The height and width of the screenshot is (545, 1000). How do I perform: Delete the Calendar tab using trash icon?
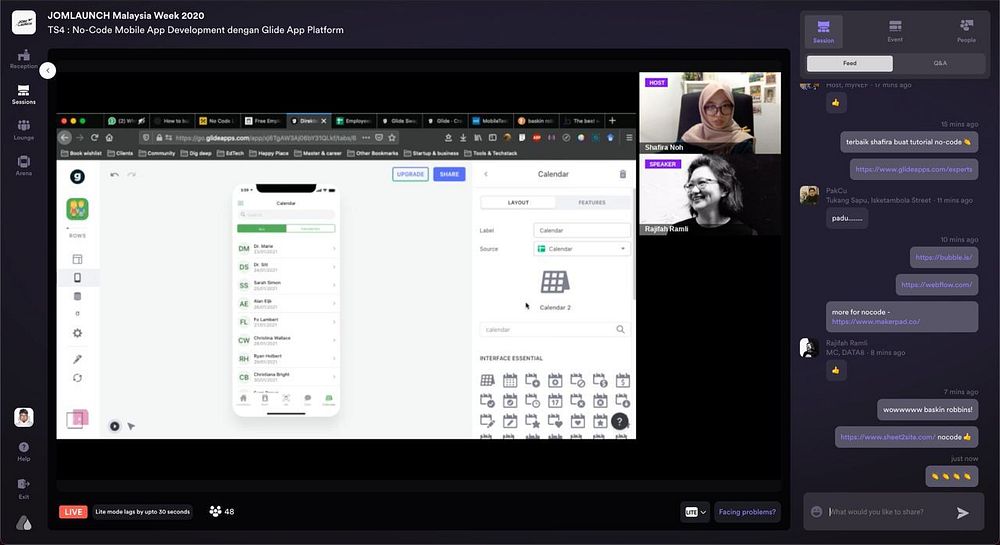click(x=622, y=174)
